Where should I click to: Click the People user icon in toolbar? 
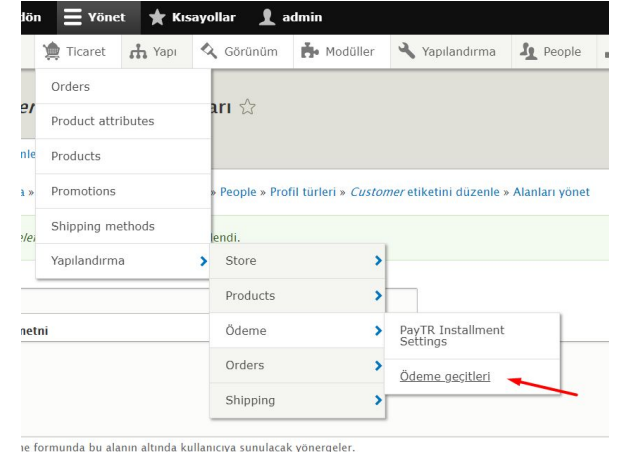tap(526, 51)
